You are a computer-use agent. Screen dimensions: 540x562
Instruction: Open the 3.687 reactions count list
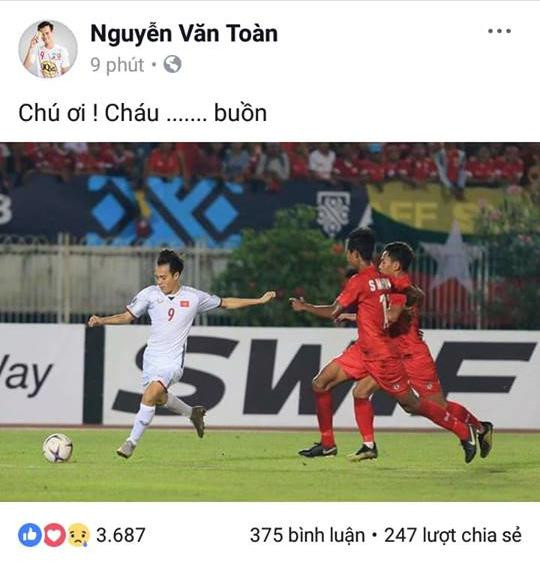[120, 535]
